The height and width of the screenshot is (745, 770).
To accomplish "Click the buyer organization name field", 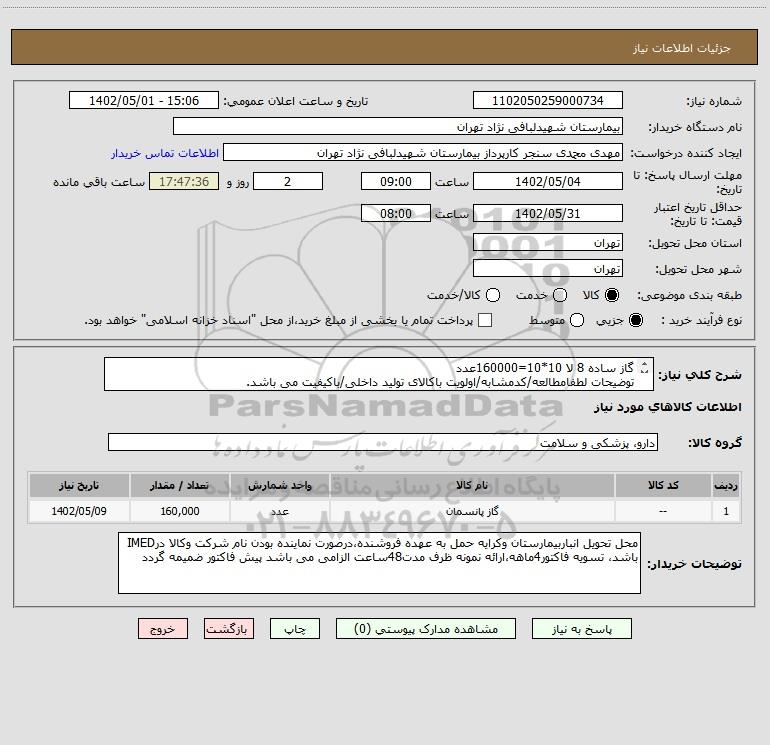I will [398, 126].
